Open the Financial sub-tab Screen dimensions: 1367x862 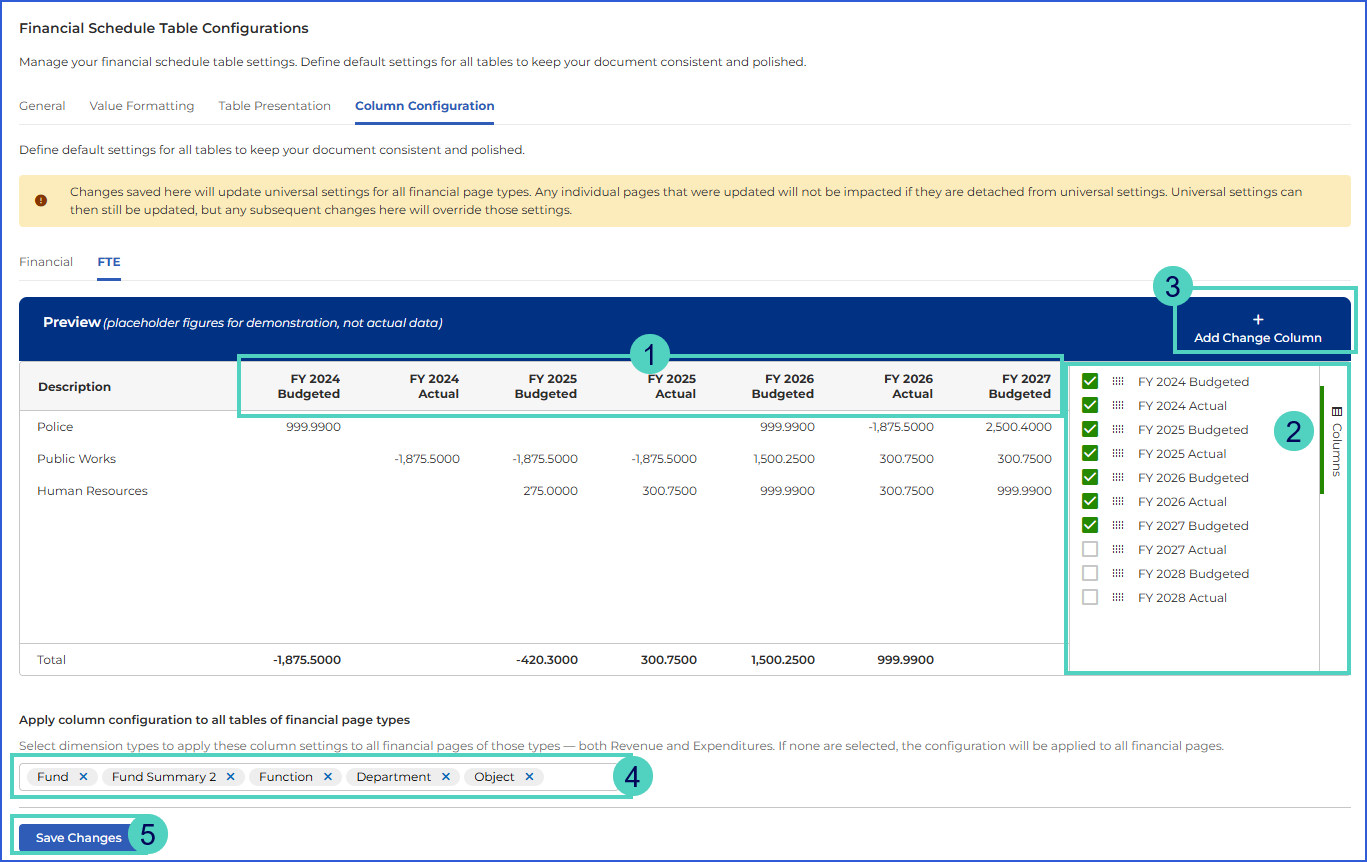coord(46,262)
